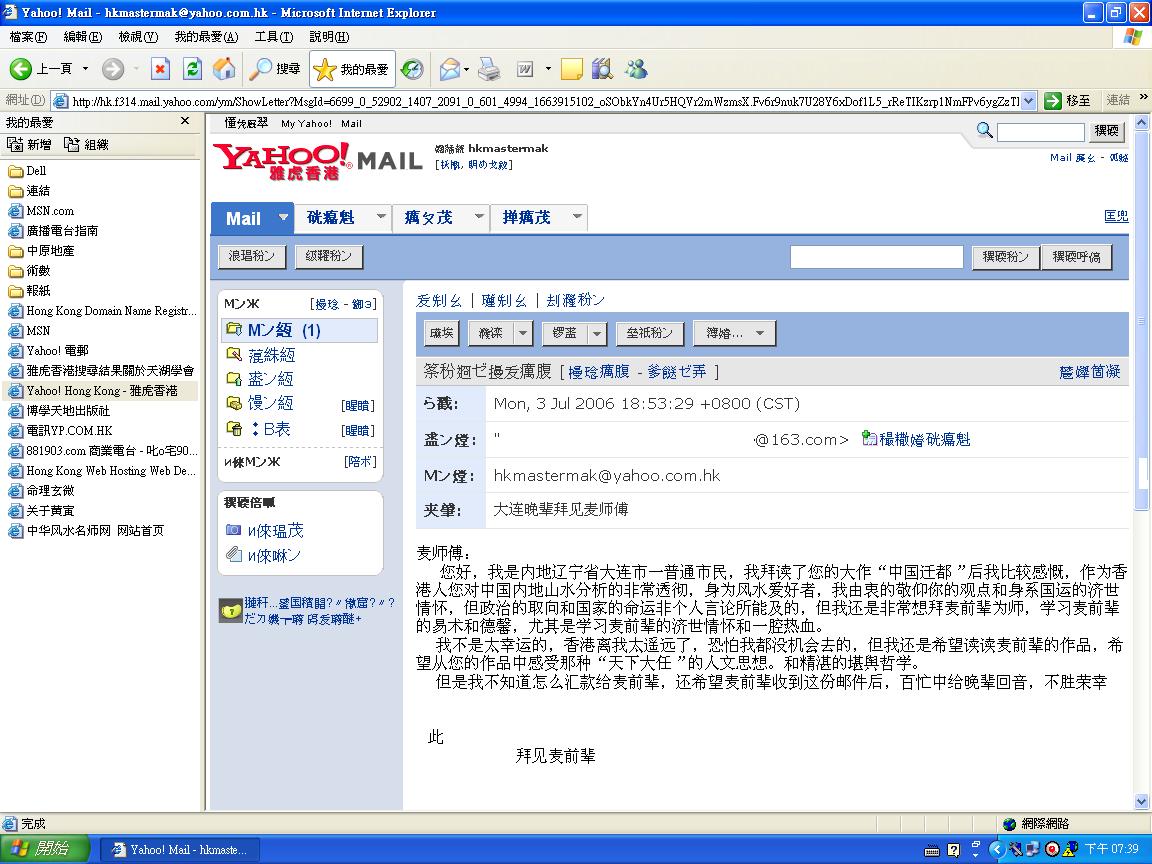Open dropdown arrow on second Yahoo tab

point(381,216)
